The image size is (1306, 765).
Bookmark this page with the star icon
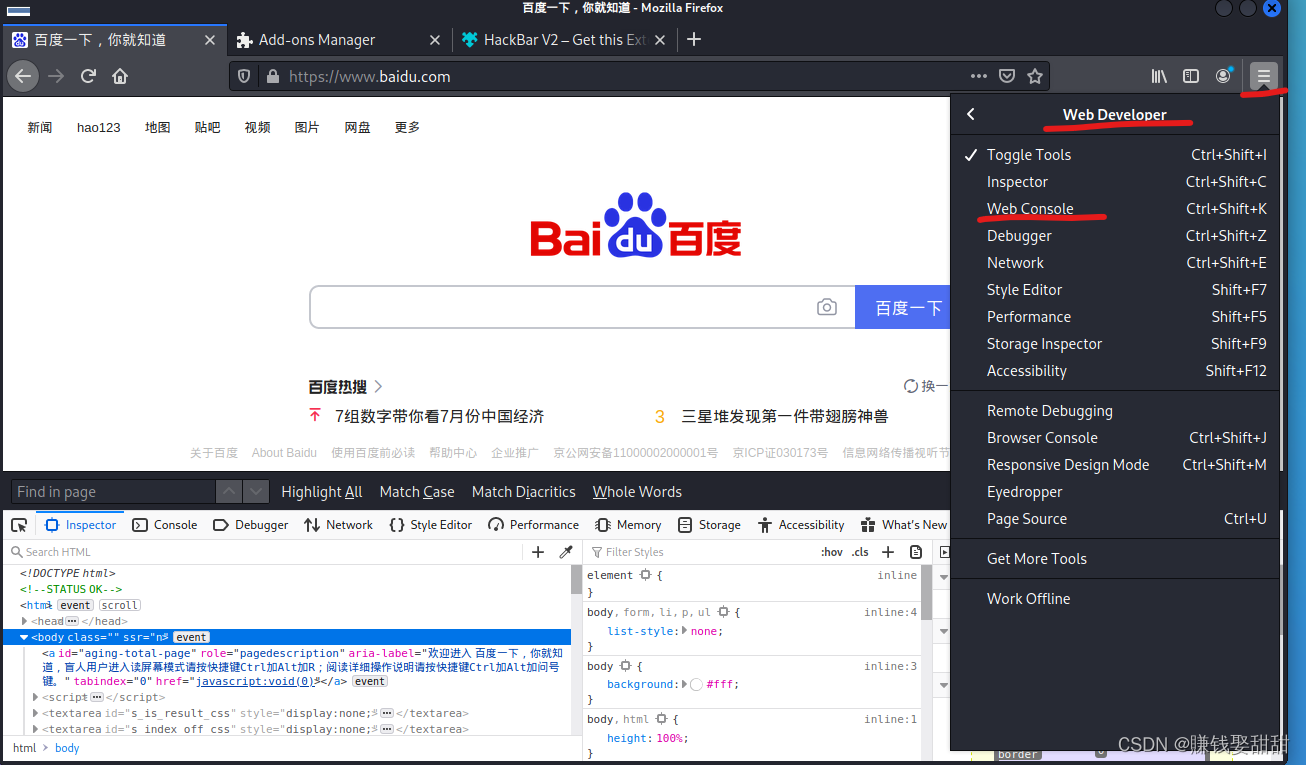click(x=1035, y=76)
